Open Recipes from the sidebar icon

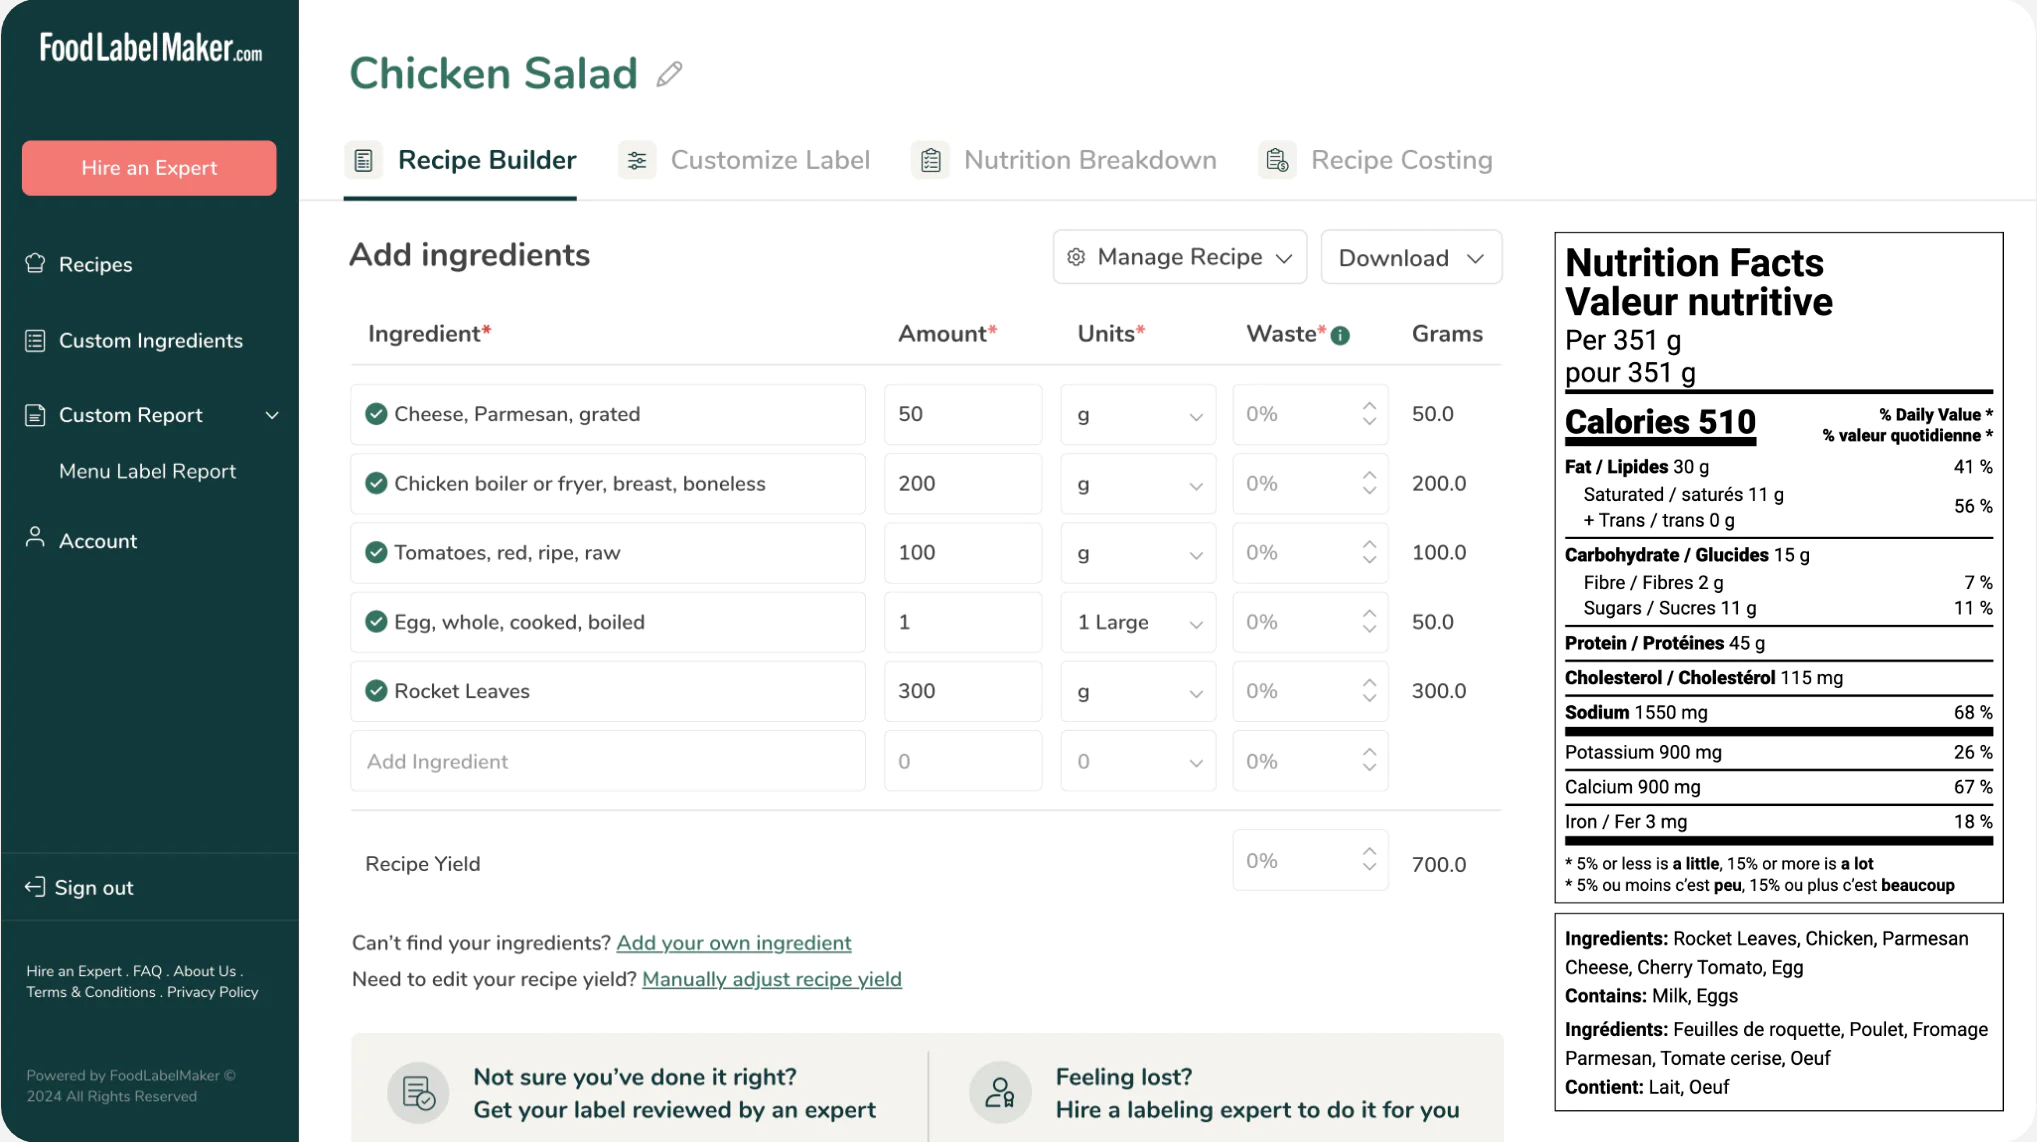coord(35,263)
